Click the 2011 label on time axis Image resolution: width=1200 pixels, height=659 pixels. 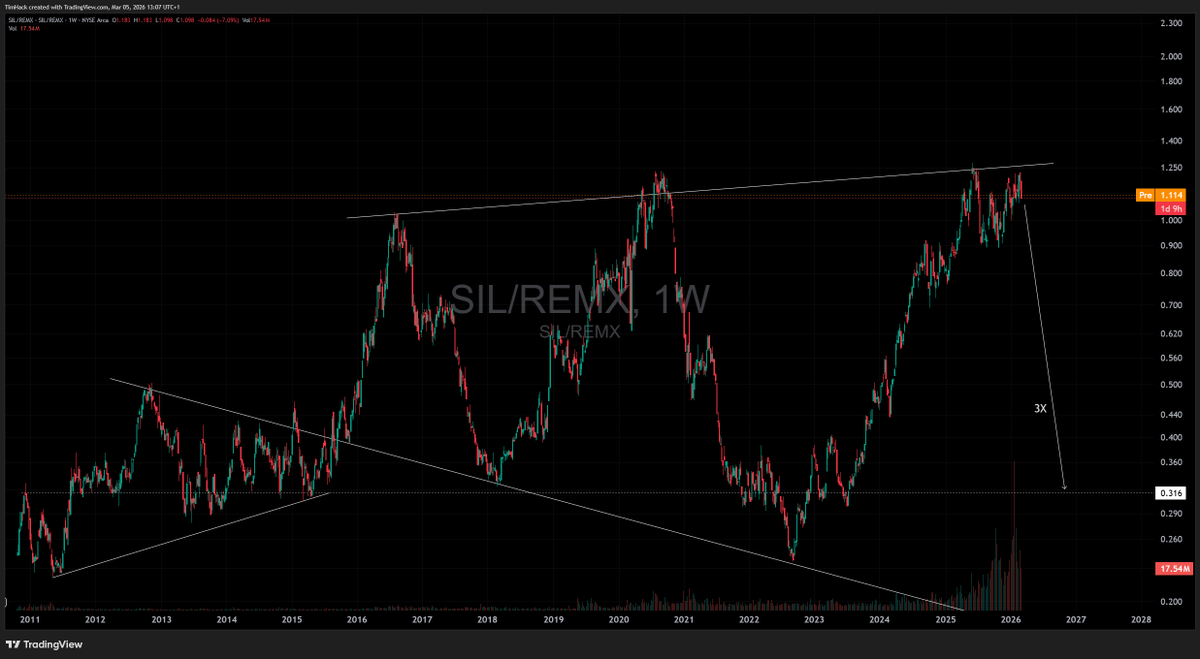pos(30,620)
